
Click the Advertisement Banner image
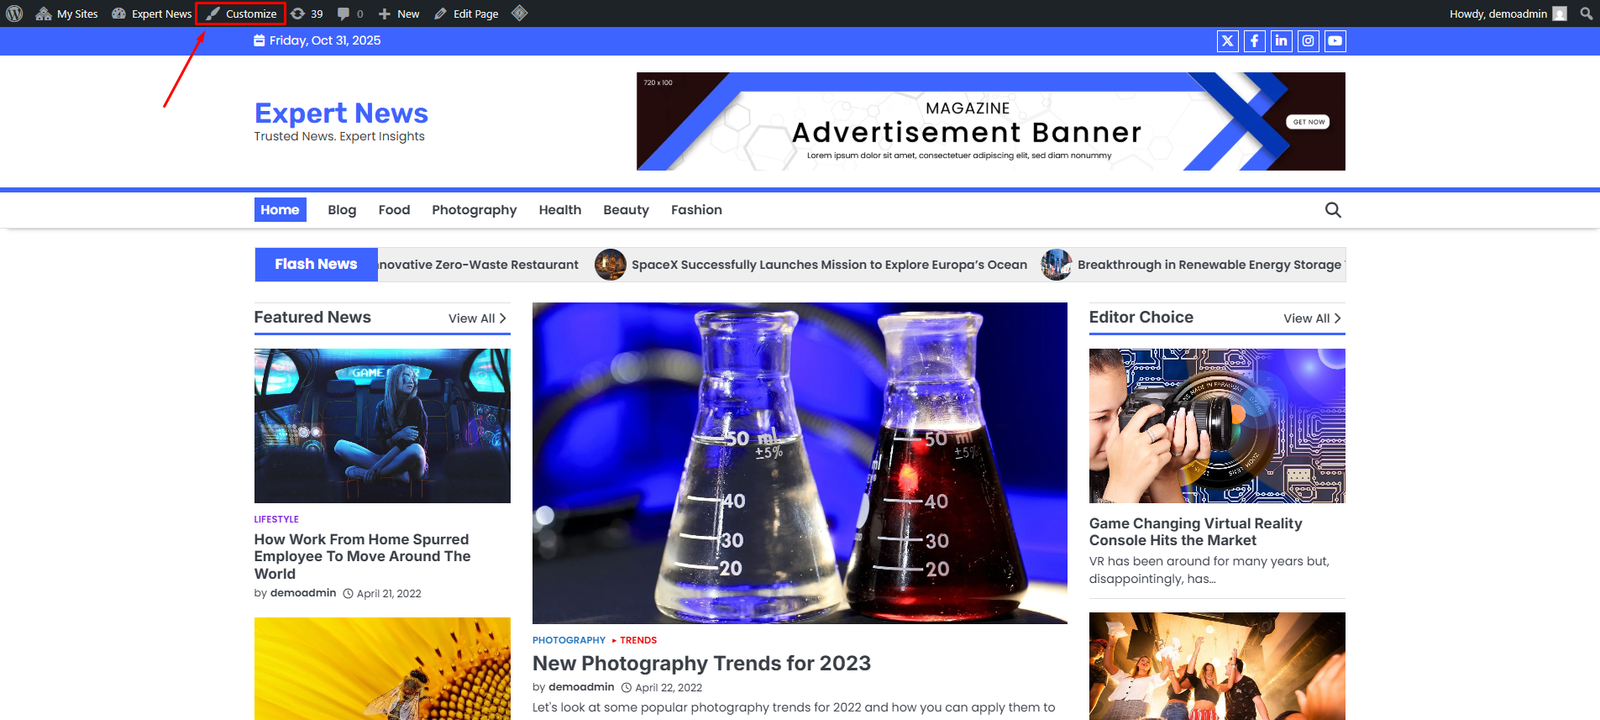(990, 121)
